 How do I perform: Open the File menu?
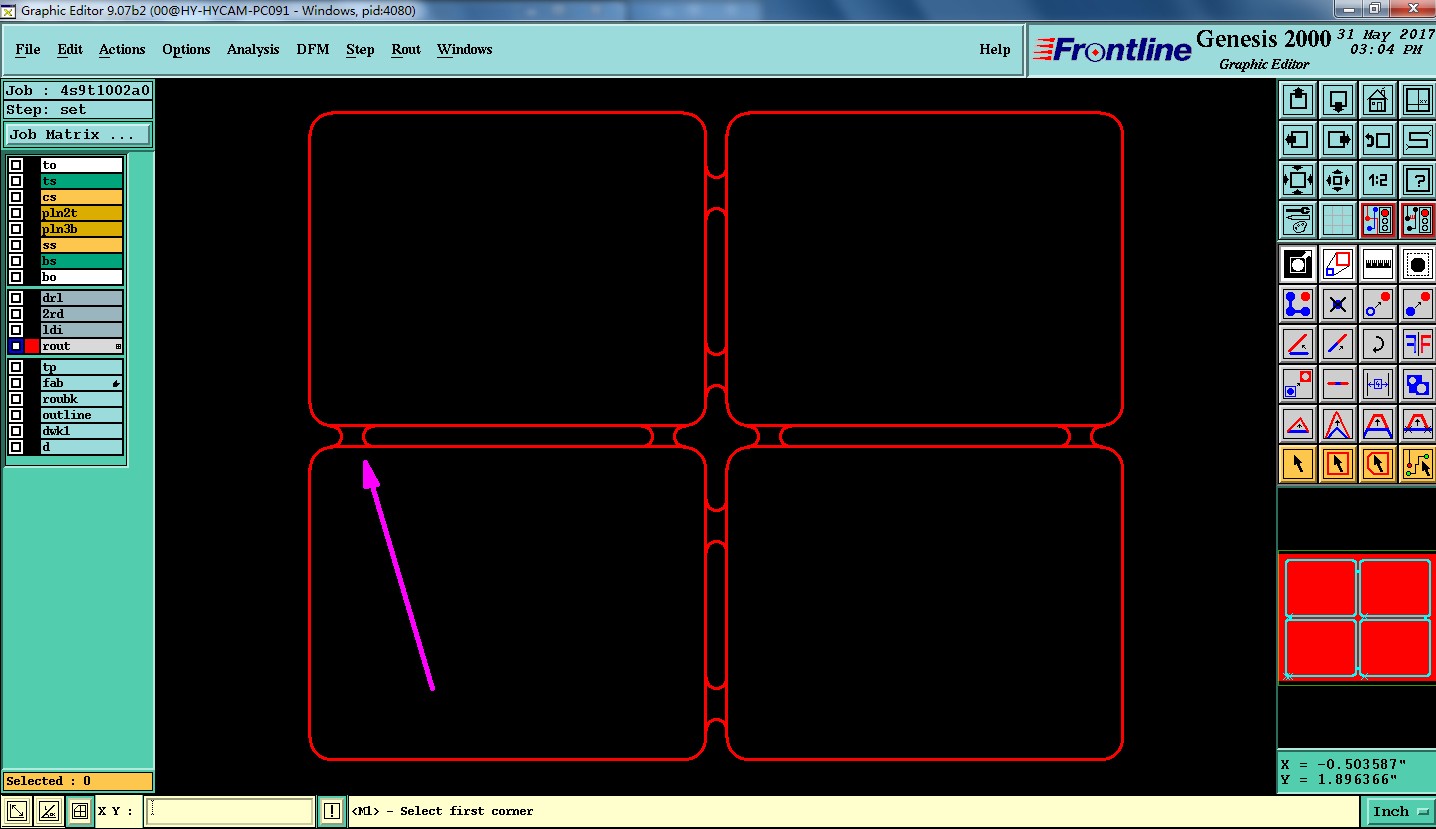click(28, 49)
